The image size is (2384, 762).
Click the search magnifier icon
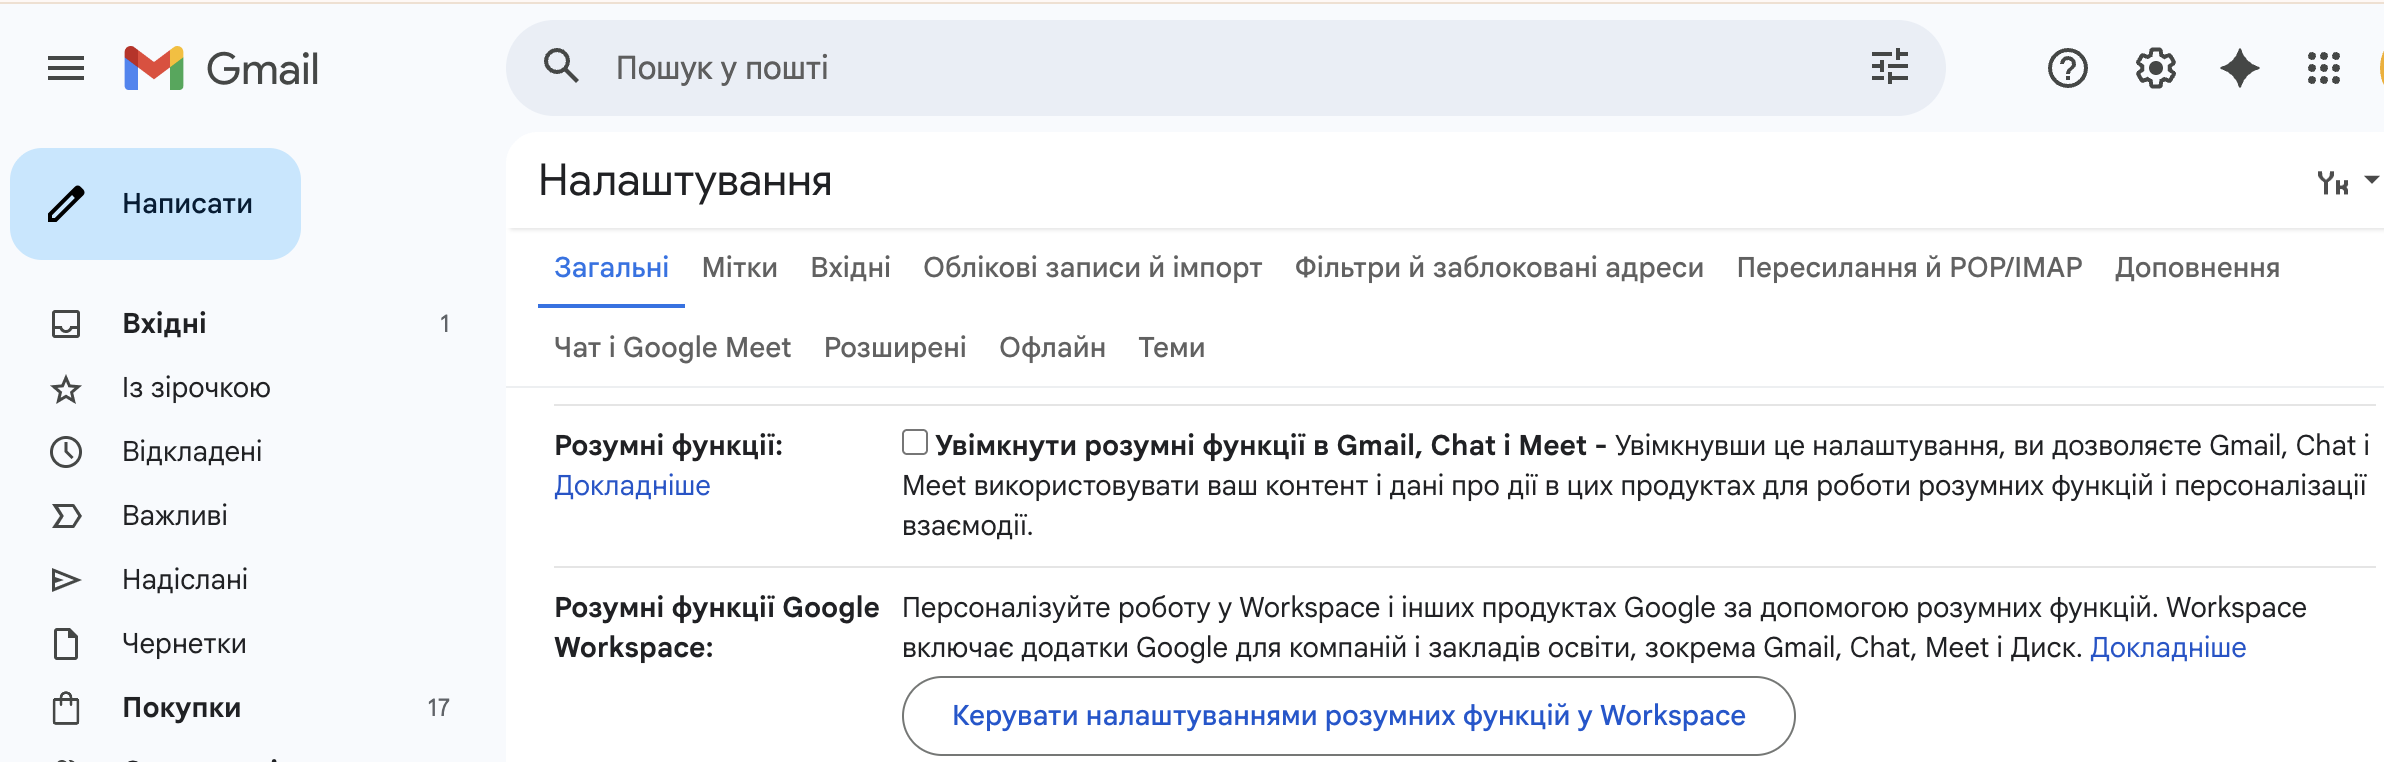[561, 67]
